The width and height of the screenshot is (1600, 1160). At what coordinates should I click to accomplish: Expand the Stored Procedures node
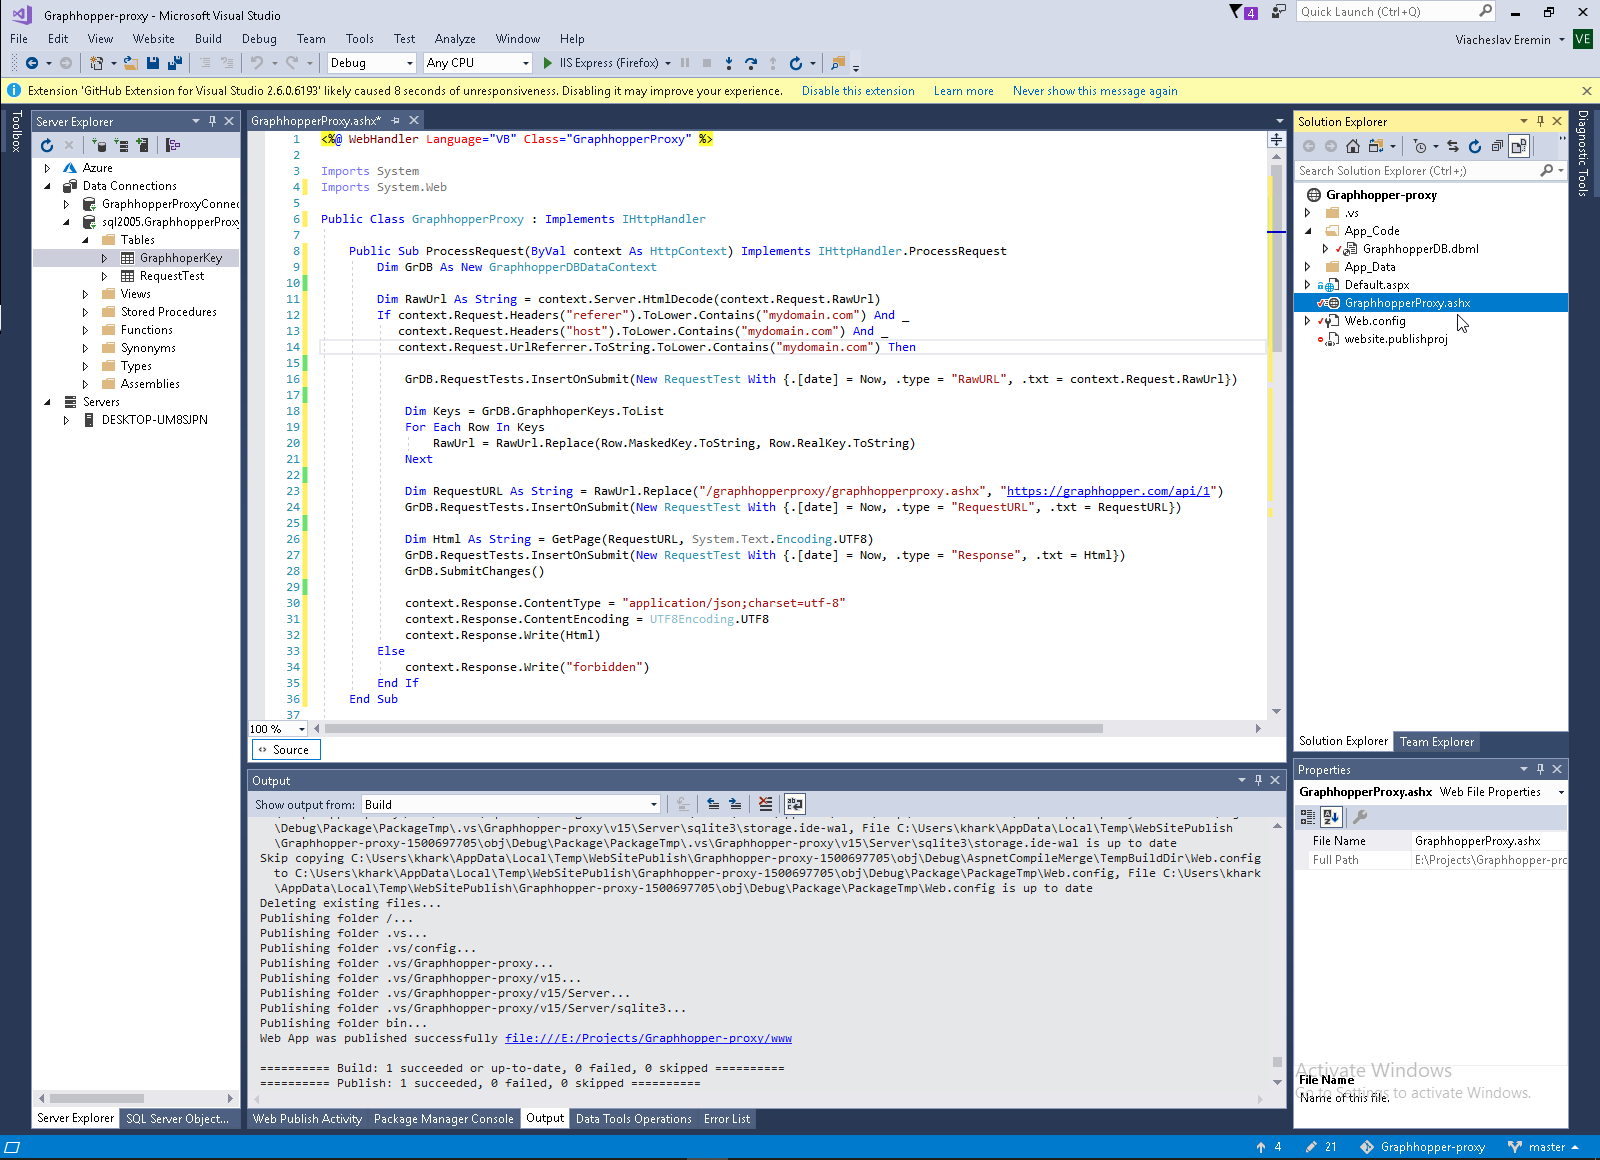85,312
